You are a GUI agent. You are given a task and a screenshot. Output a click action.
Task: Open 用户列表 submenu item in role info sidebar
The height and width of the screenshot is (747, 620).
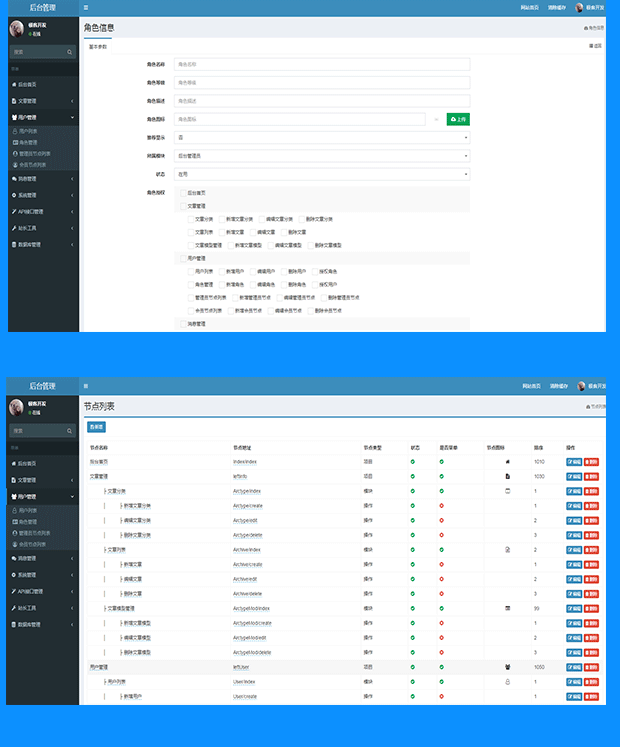(x=25, y=131)
